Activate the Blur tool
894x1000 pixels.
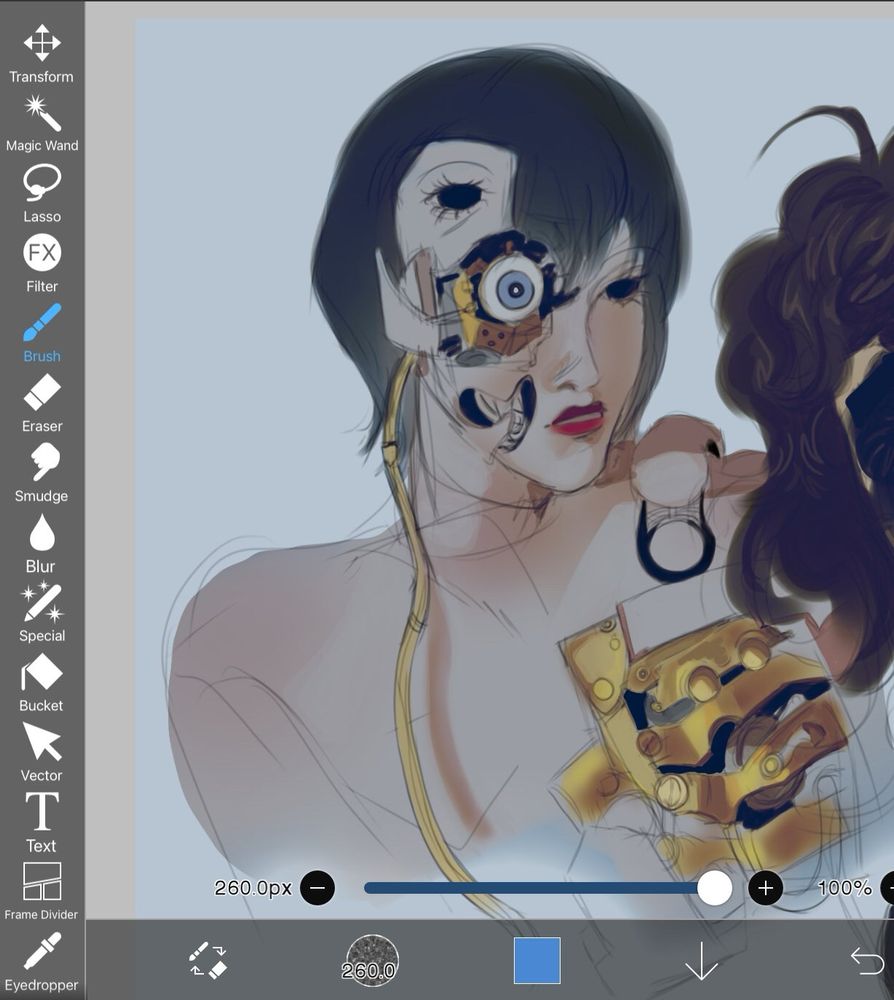pyautogui.click(x=41, y=543)
